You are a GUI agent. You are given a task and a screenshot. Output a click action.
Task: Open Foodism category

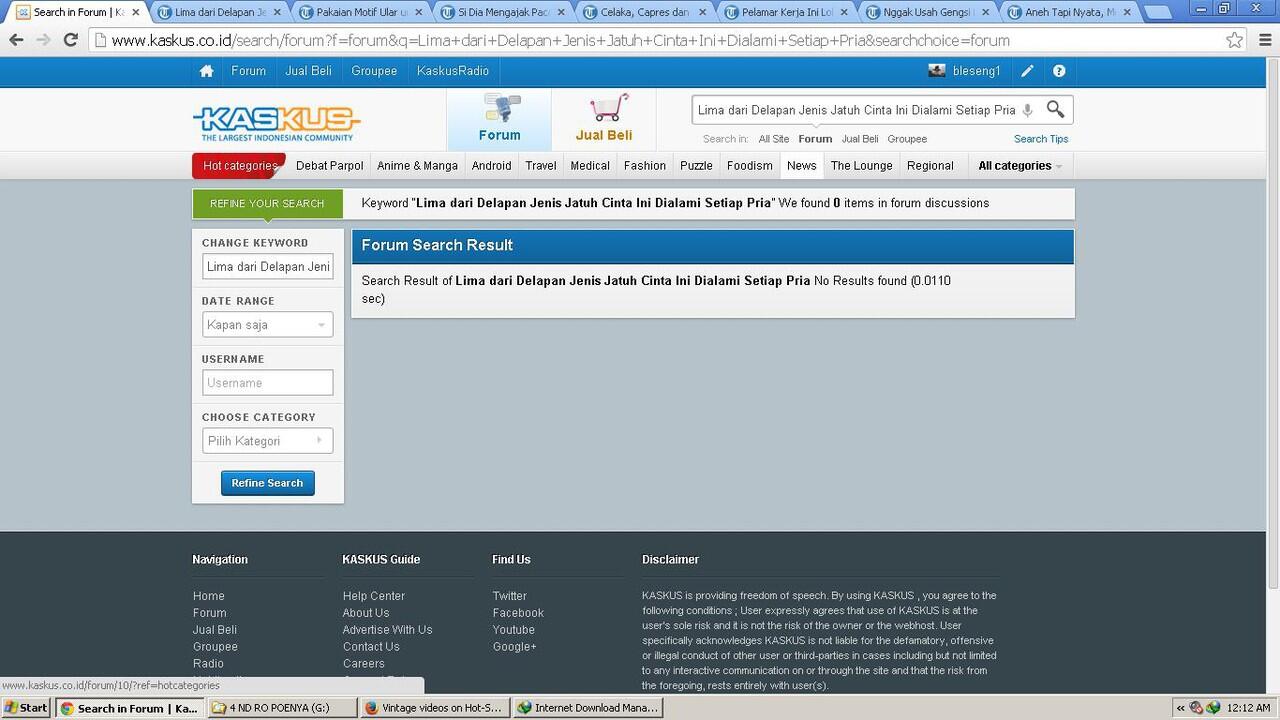(x=750, y=166)
